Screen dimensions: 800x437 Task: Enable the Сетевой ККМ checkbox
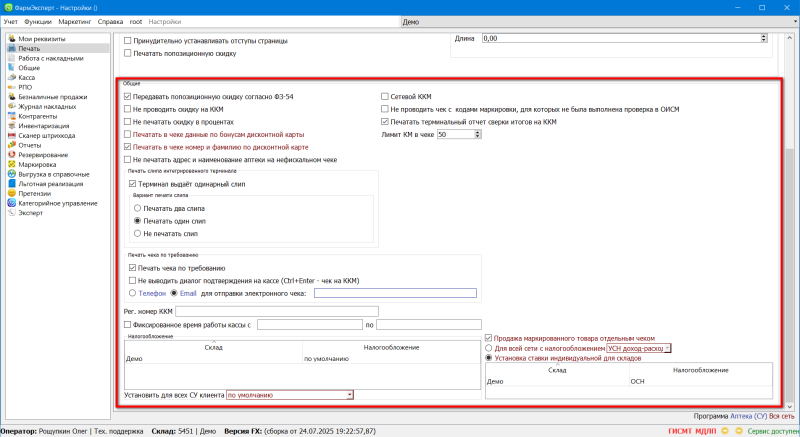(x=383, y=97)
